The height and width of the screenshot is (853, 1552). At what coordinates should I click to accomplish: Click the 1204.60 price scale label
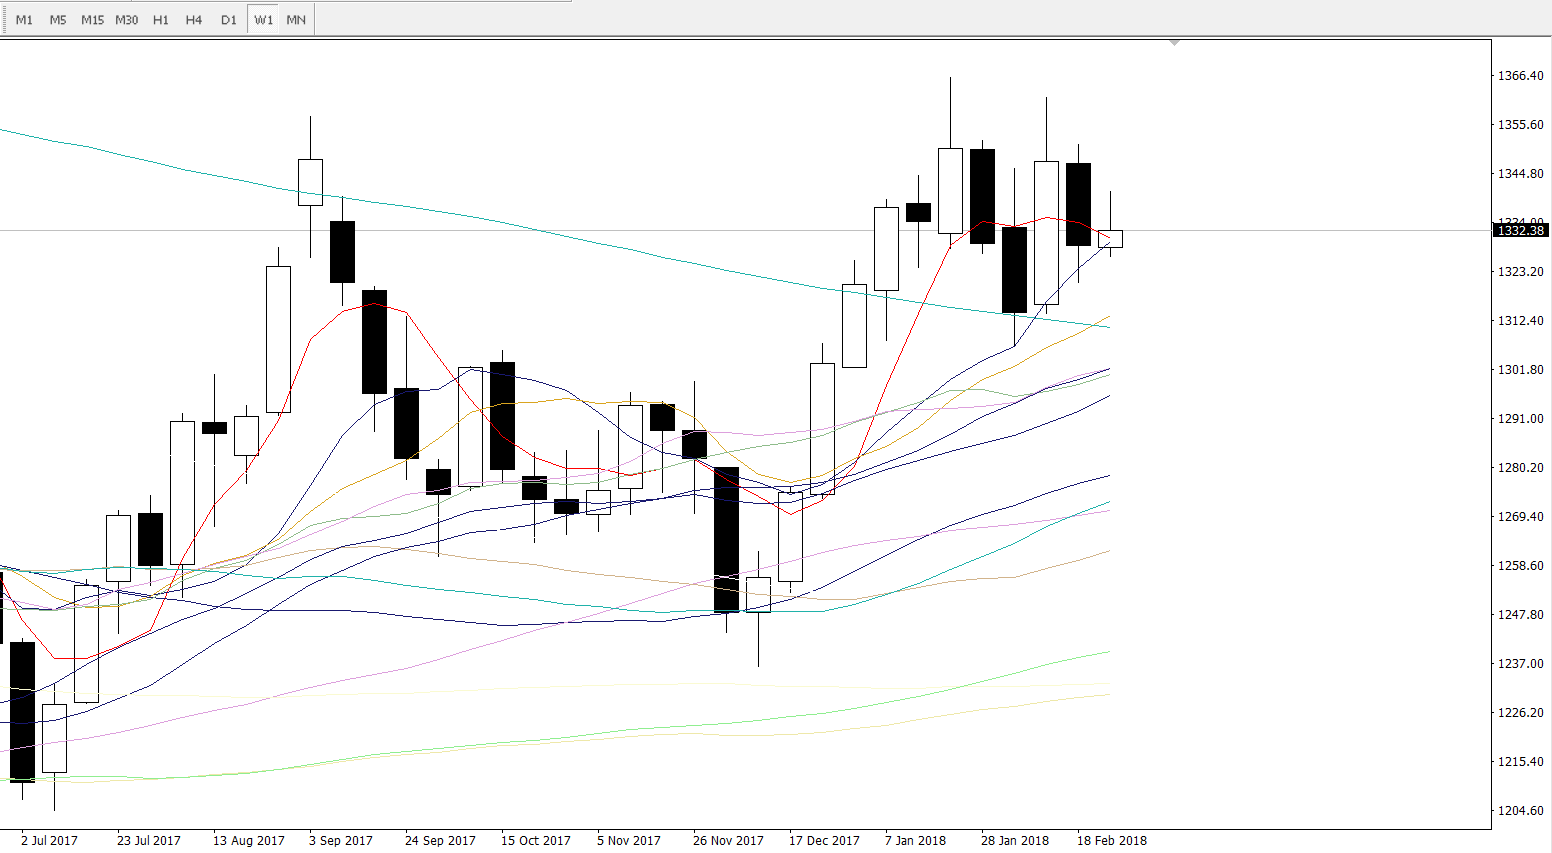click(1520, 811)
